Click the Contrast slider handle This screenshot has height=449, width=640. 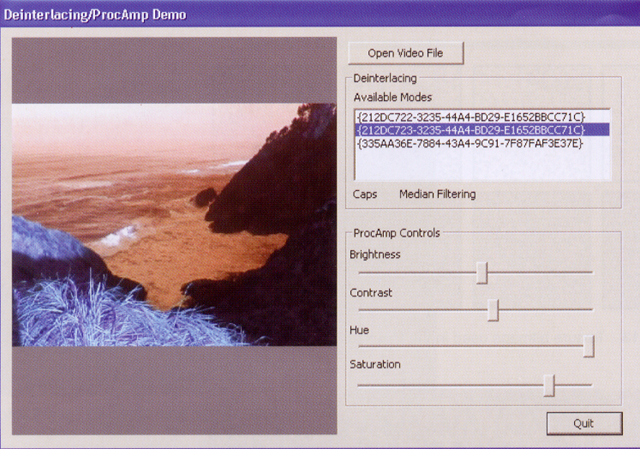pos(493,310)
